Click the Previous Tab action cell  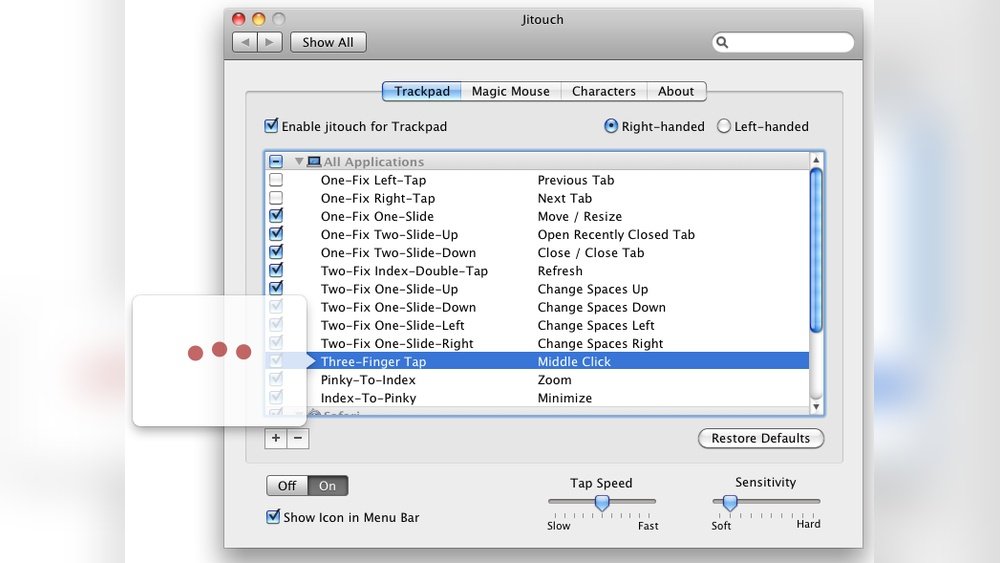576,180
